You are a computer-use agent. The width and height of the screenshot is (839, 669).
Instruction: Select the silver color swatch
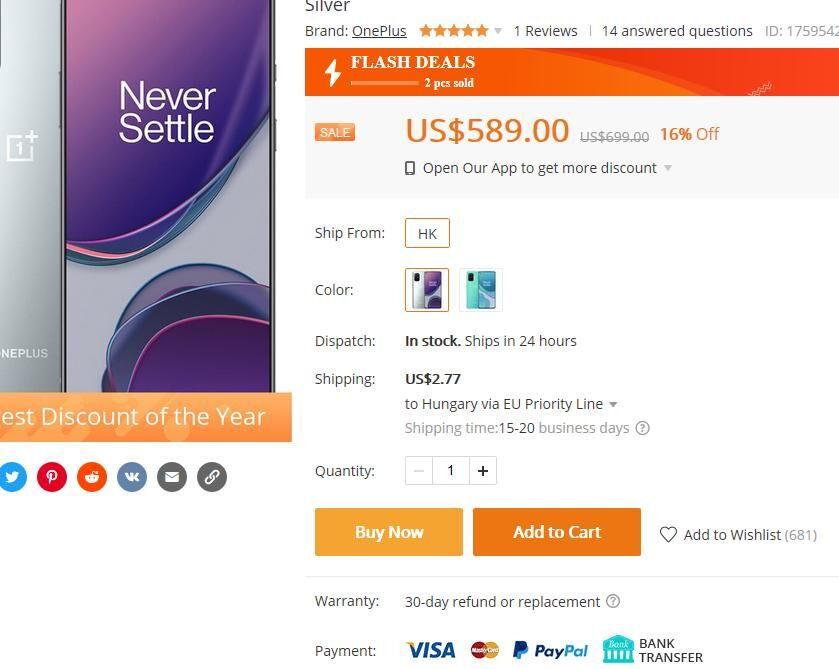[427, 290]
